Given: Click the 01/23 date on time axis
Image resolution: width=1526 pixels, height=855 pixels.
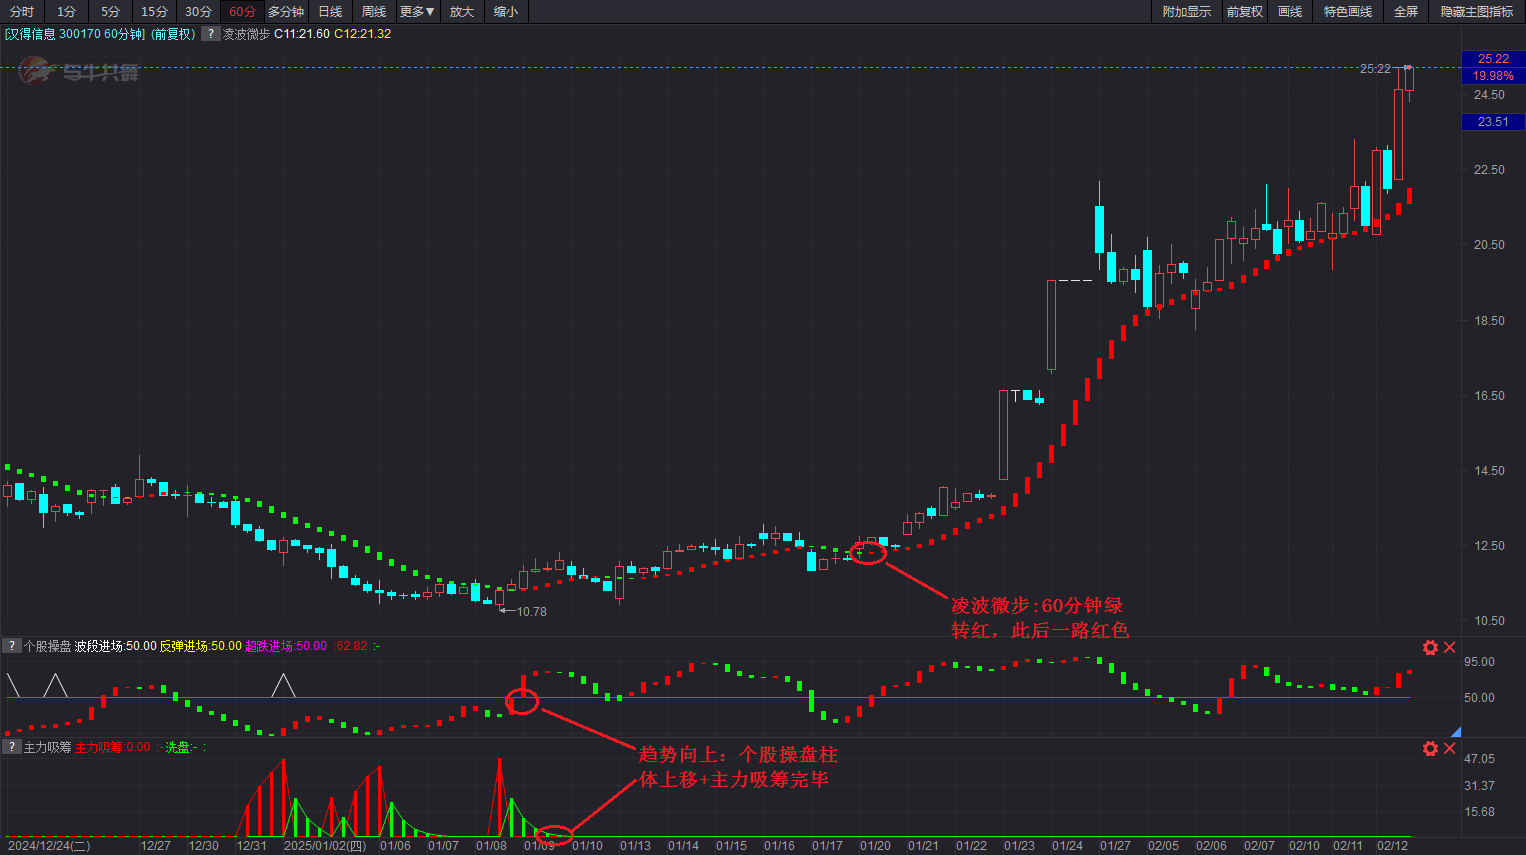Looking at the screenshot, I should pyautogui.click(x=1019, y=846).
